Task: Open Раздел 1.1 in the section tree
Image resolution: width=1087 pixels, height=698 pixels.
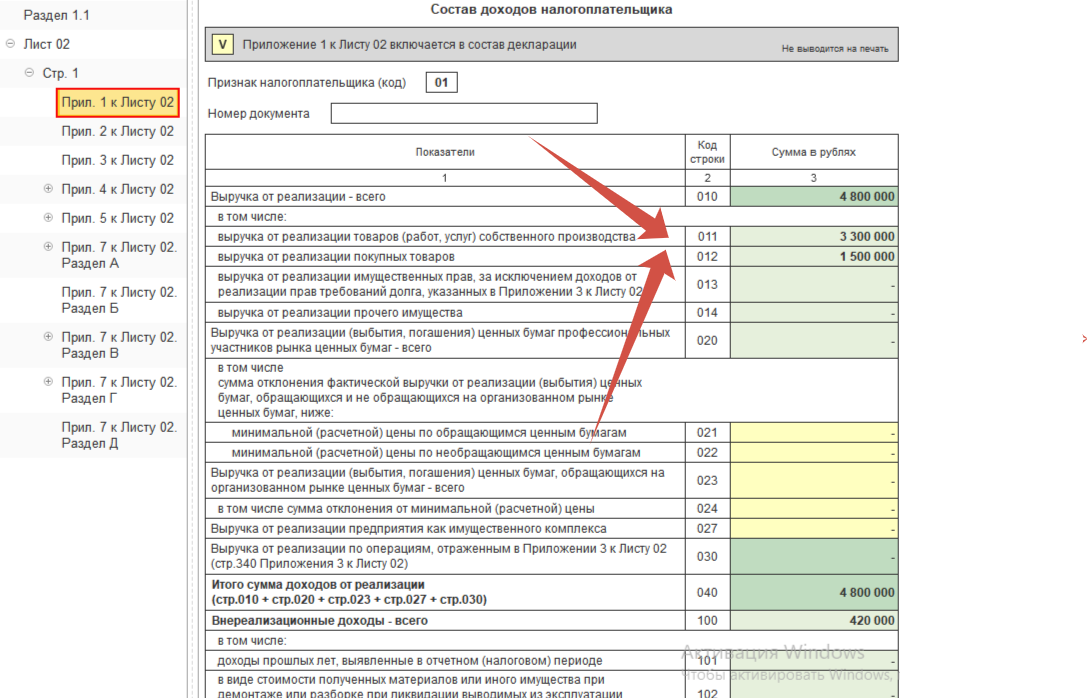Action: [56, 15]
